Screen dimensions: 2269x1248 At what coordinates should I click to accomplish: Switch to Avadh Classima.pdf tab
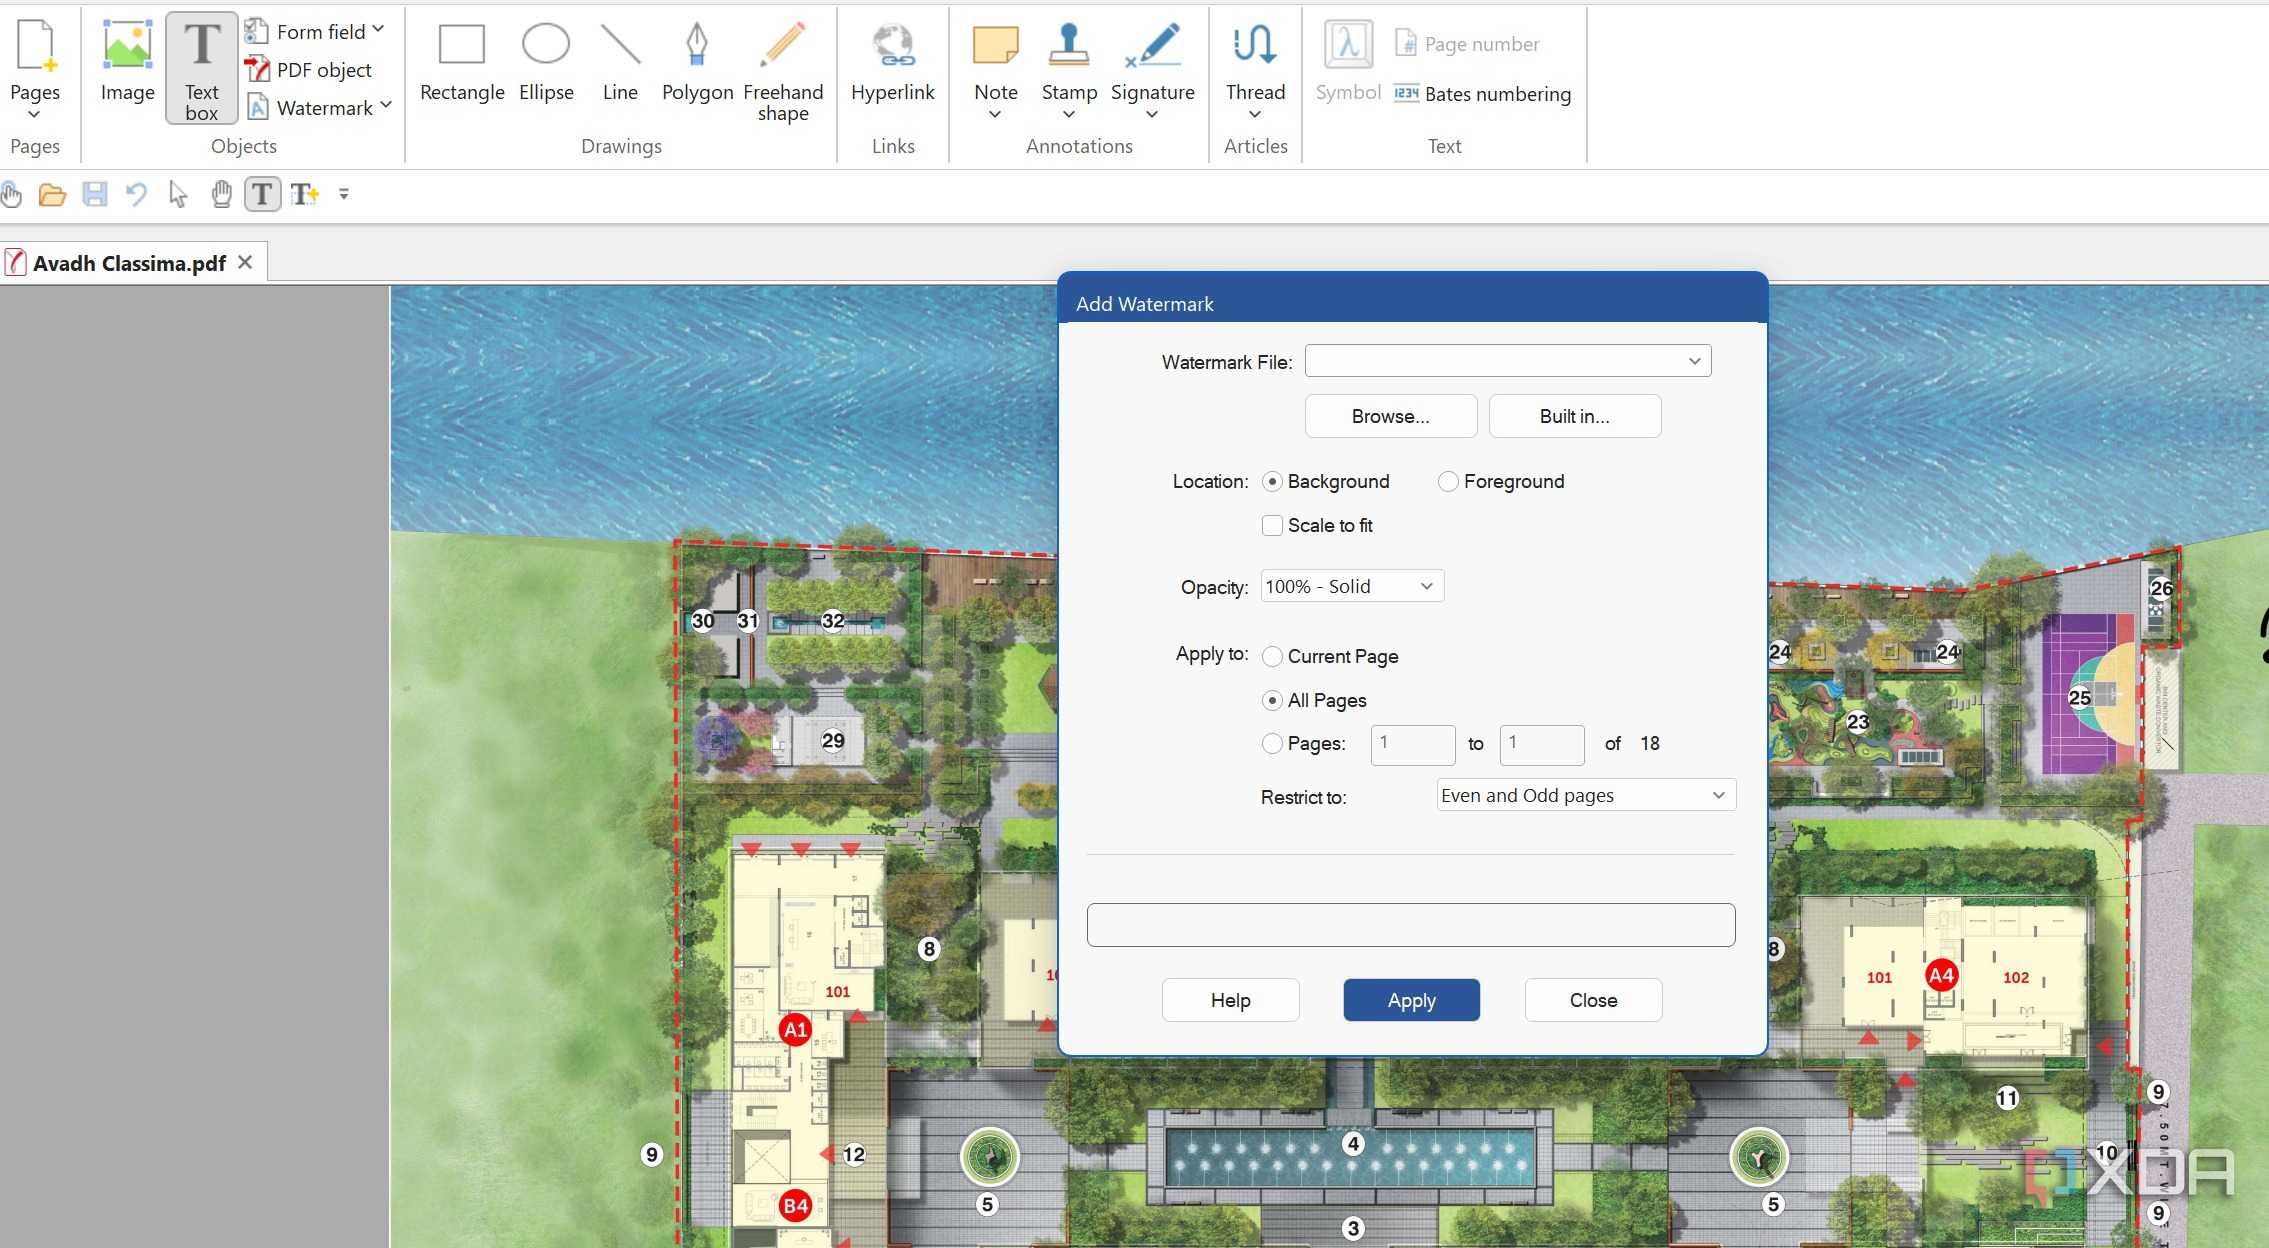click(x=129, y=264)
